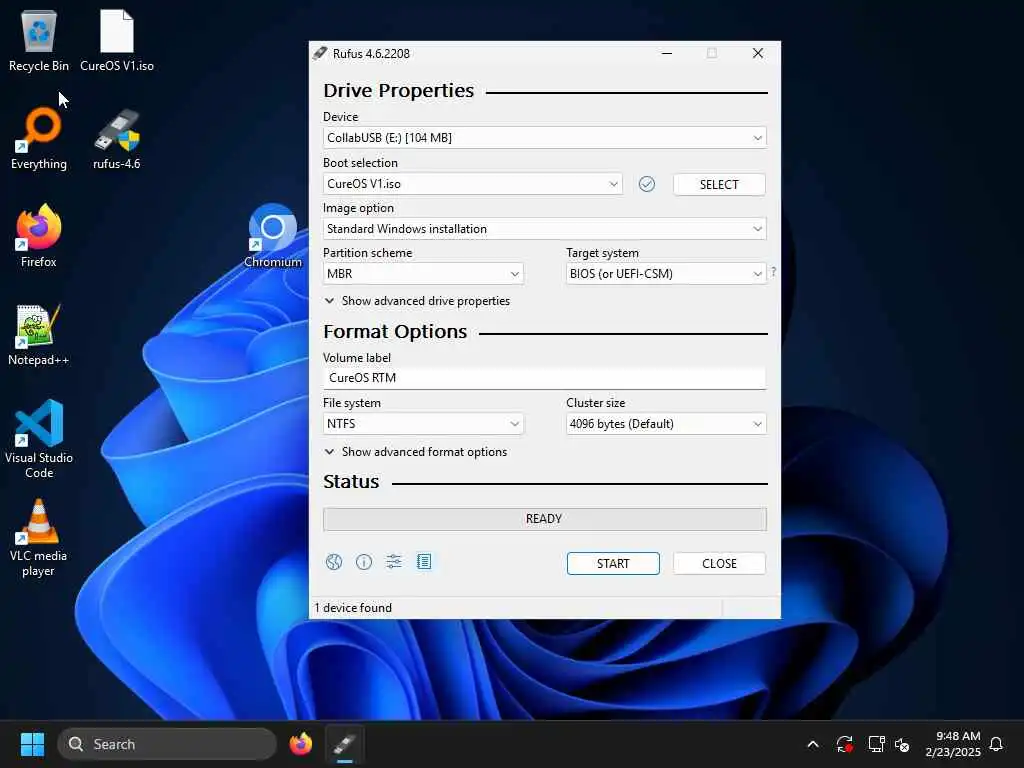Click Firefox in the taskbar
1024x768 pixels.
(301, 744)
